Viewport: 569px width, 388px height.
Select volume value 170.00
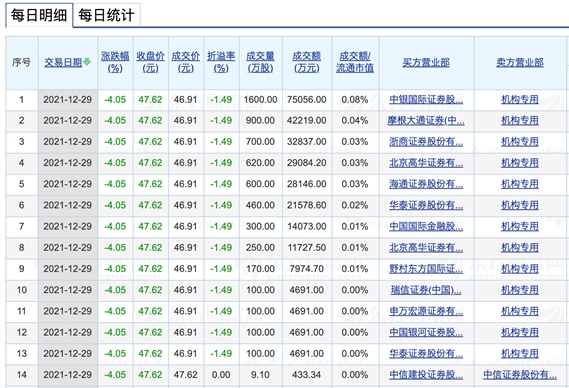point(260,269)
